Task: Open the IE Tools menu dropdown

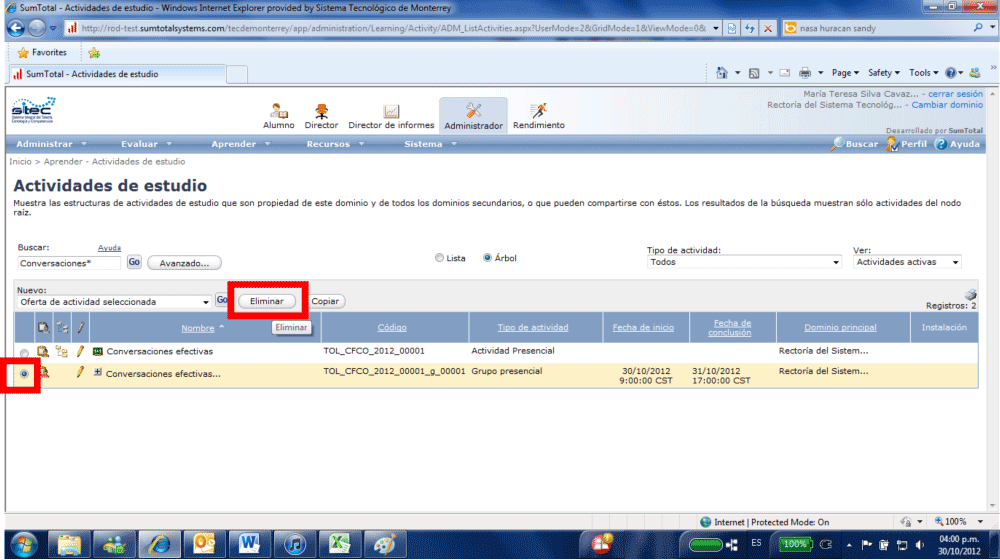Action: click(923, 73)
